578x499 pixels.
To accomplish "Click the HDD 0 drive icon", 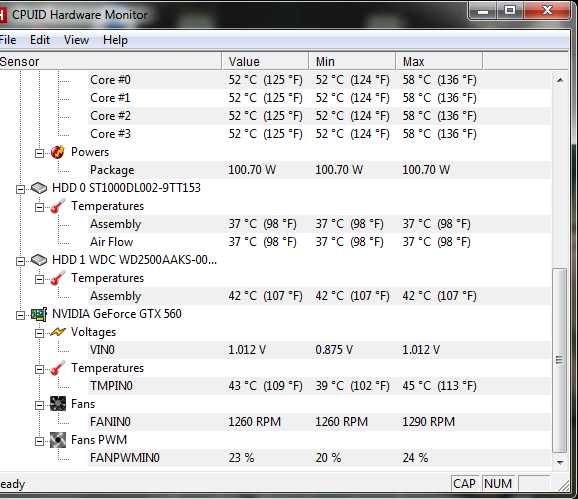I will (39, 188).
